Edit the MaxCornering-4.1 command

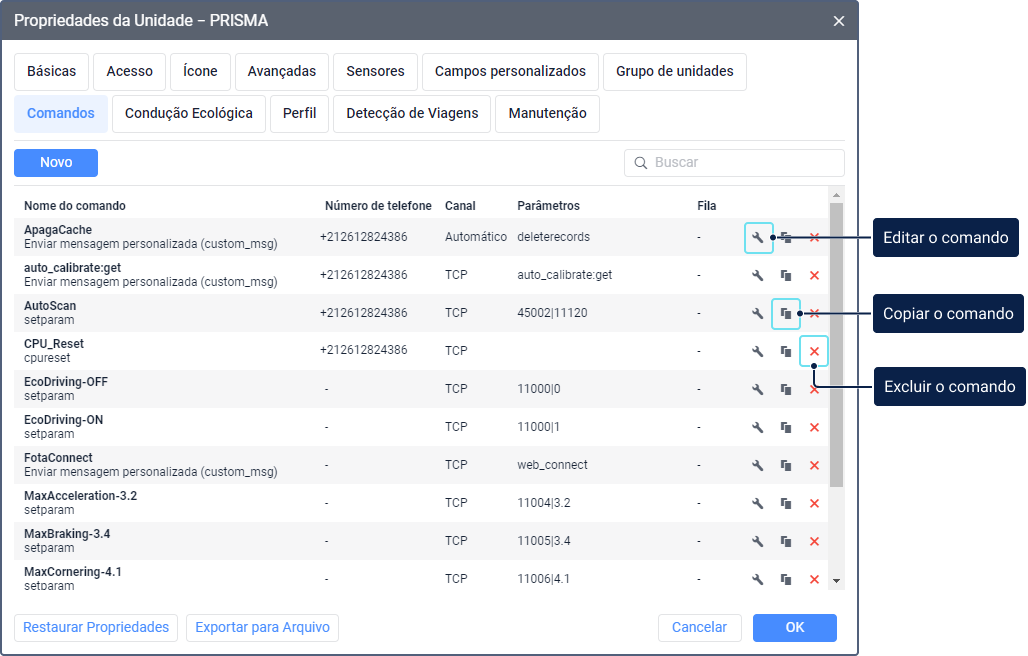pyautogui.click(x=758, y=580)
